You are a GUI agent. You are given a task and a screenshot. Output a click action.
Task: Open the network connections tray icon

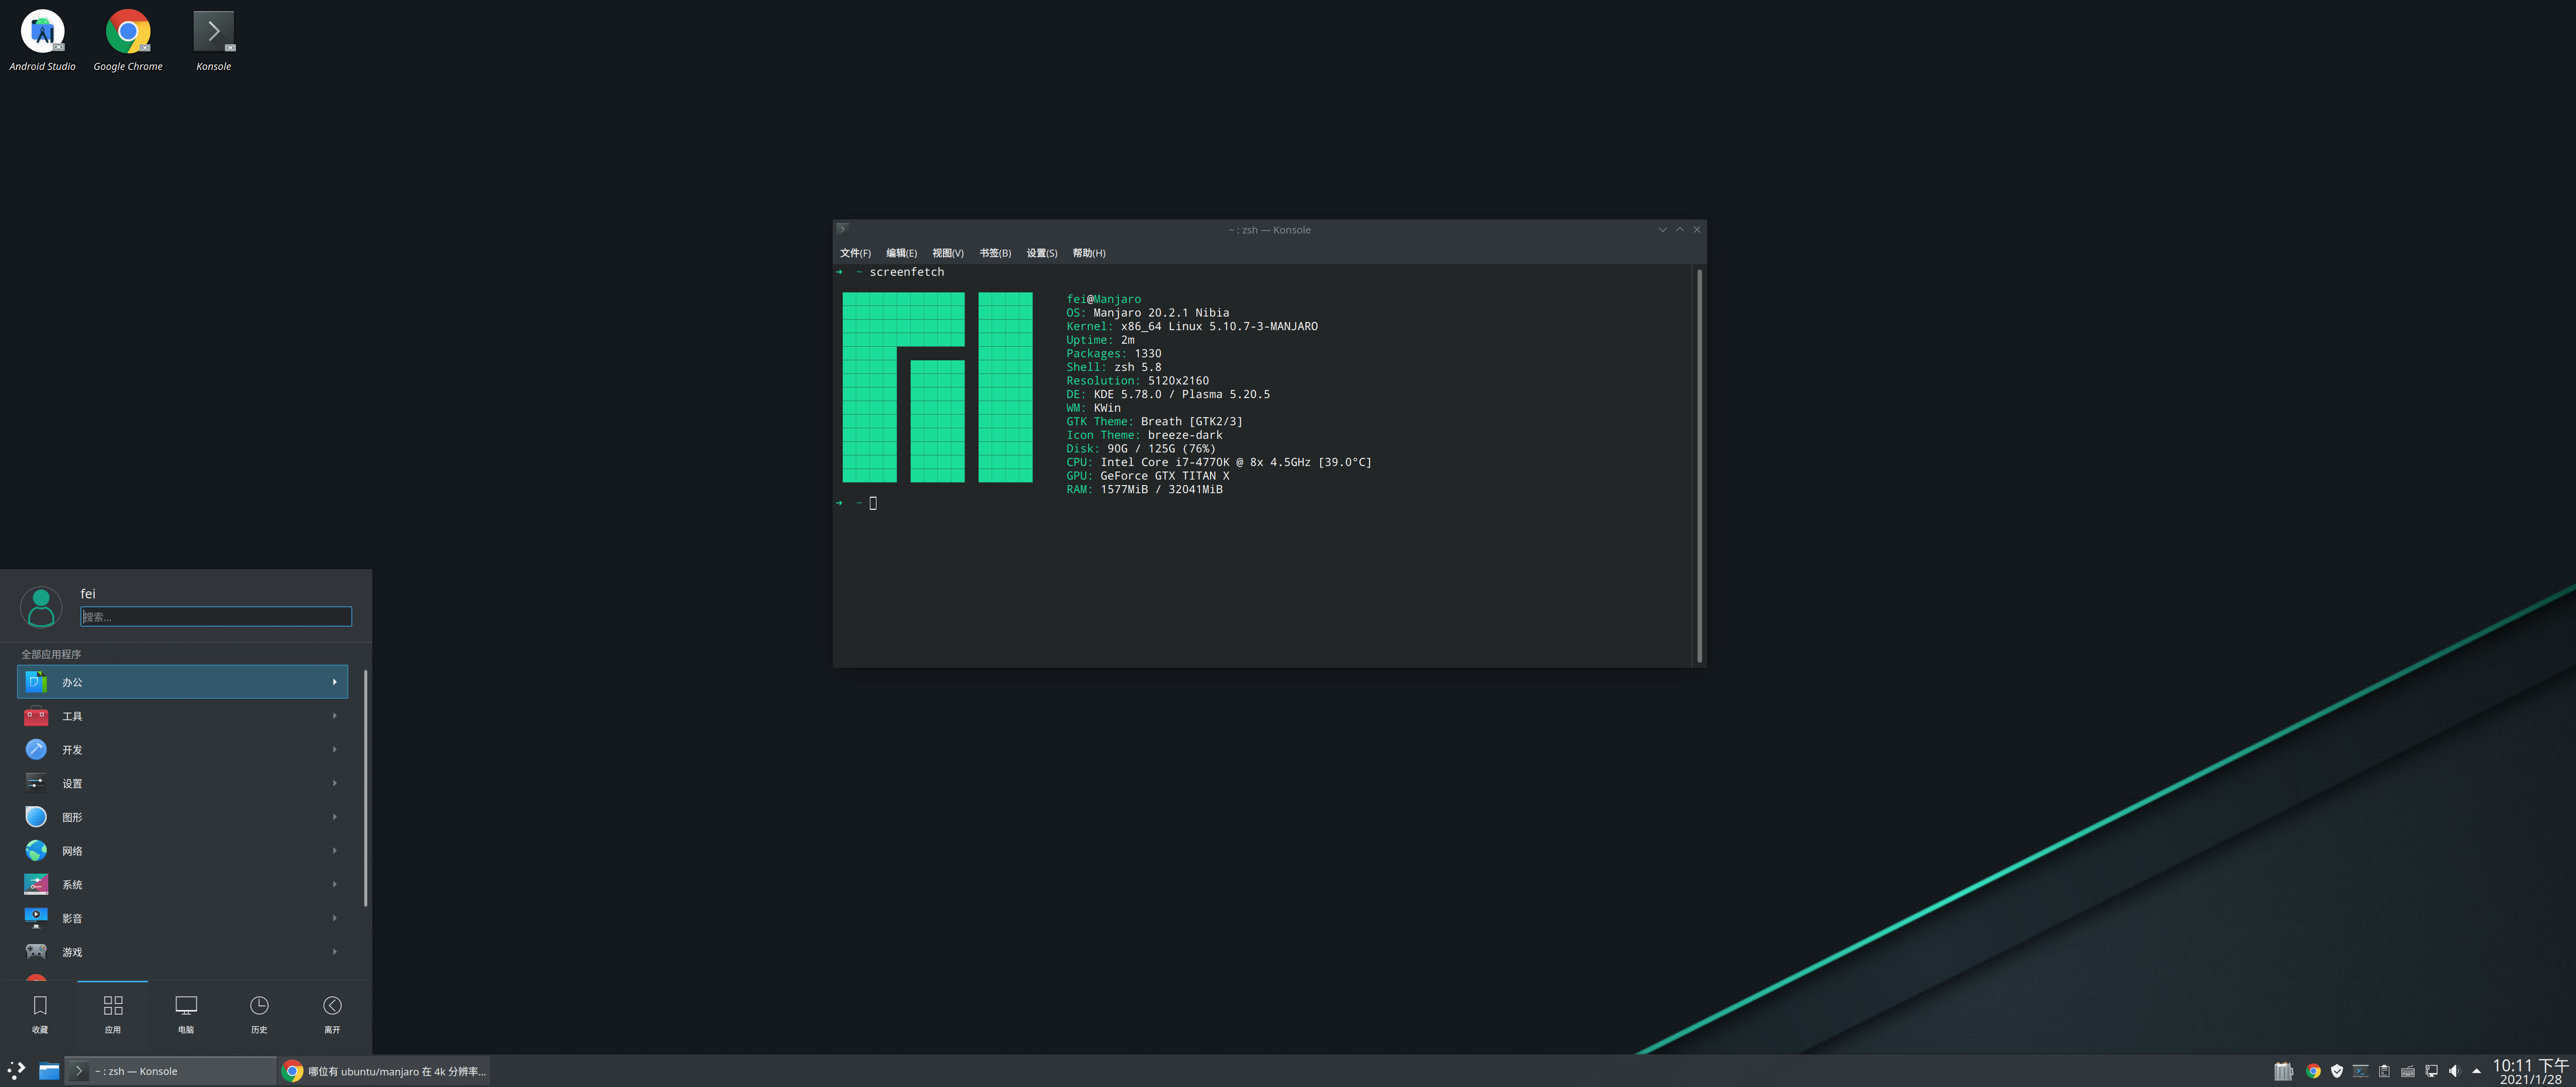tap(2432, 1071)
